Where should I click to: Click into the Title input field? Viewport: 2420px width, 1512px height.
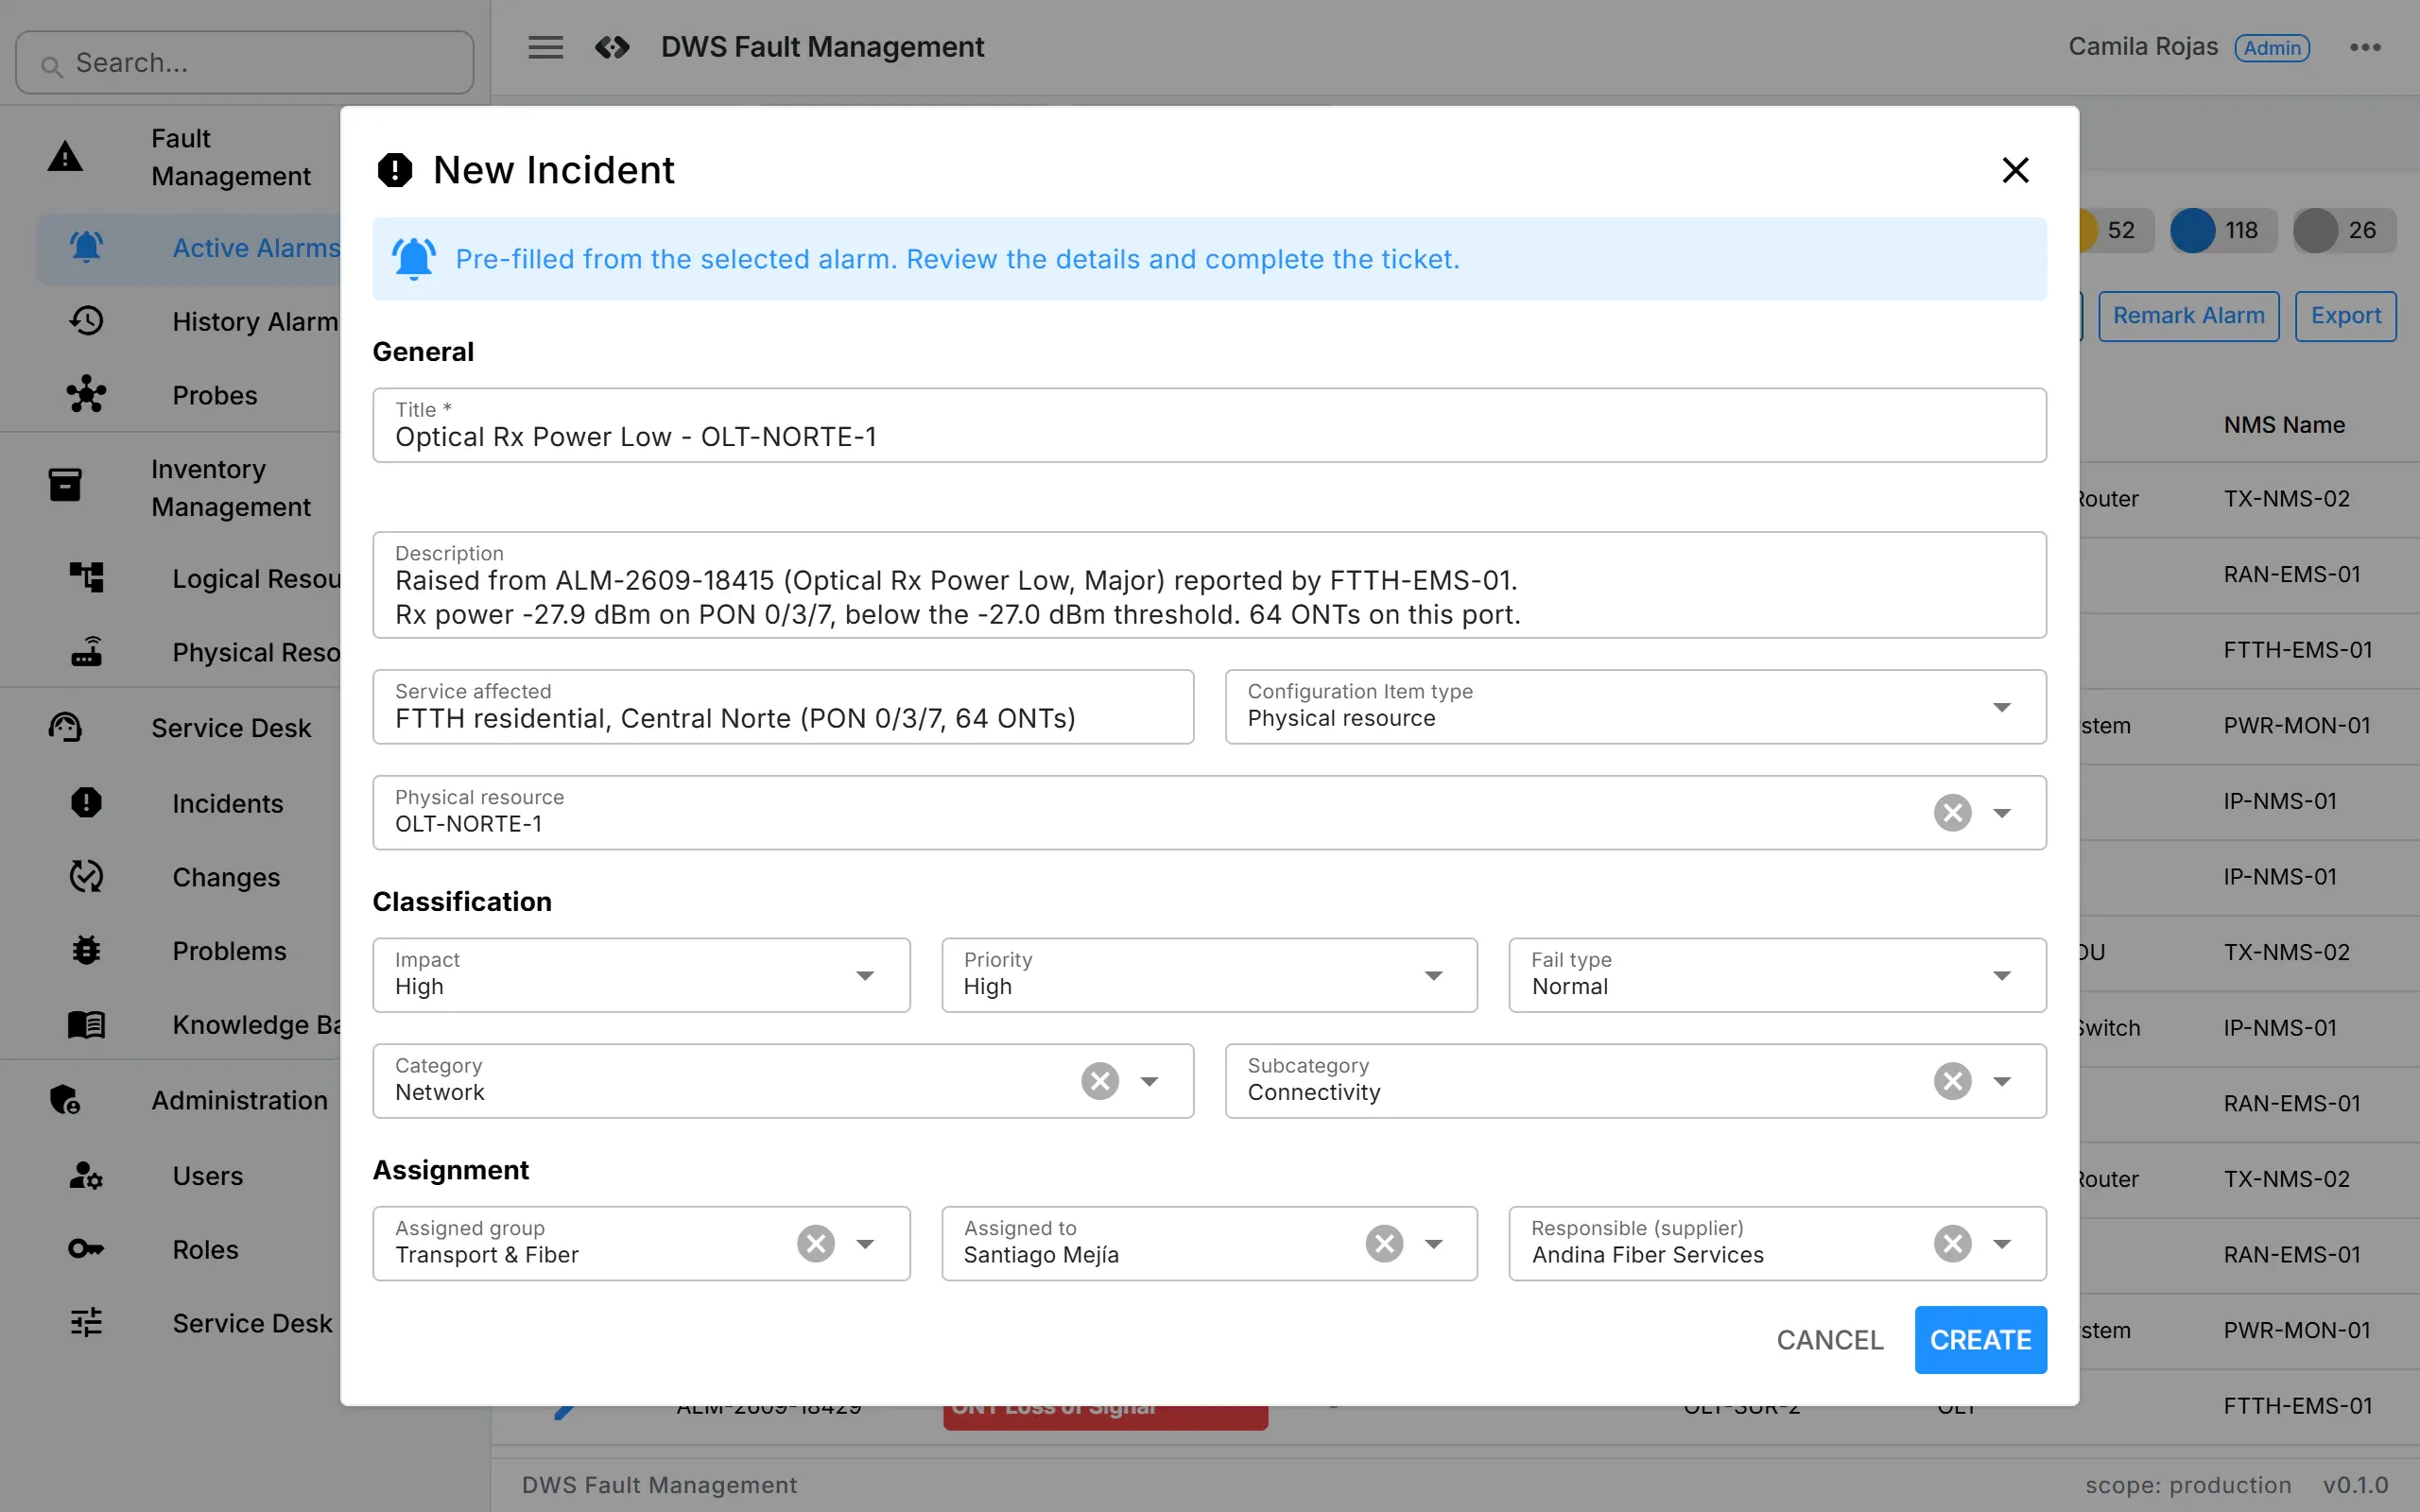pos(1209,425)
